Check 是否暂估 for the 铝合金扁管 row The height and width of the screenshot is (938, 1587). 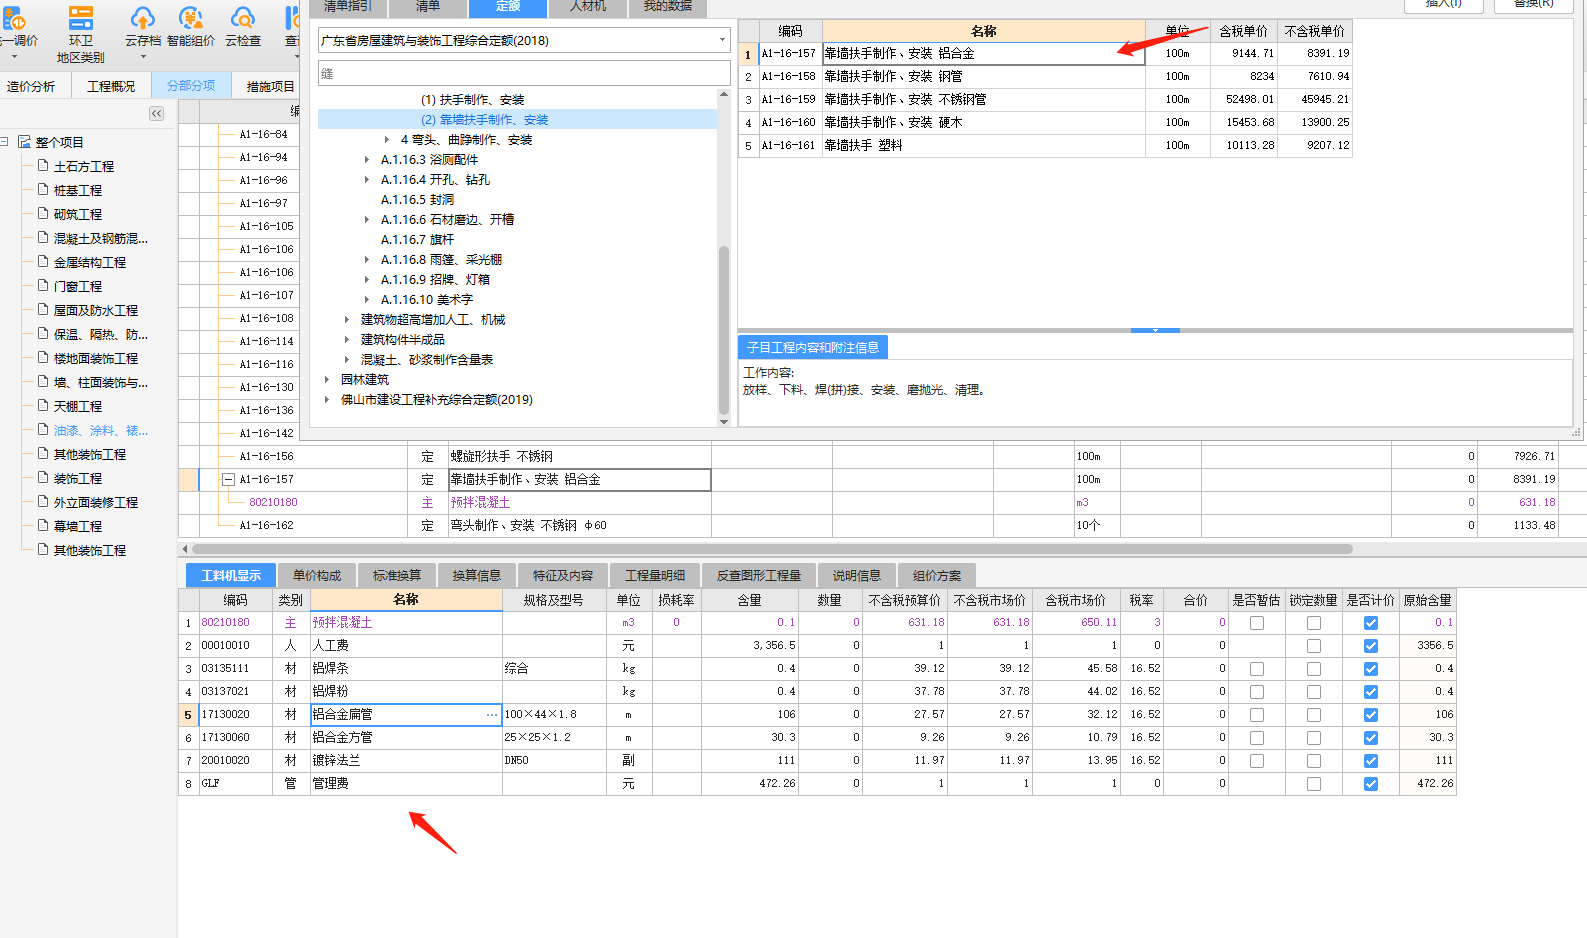[x=1257, y=715]
